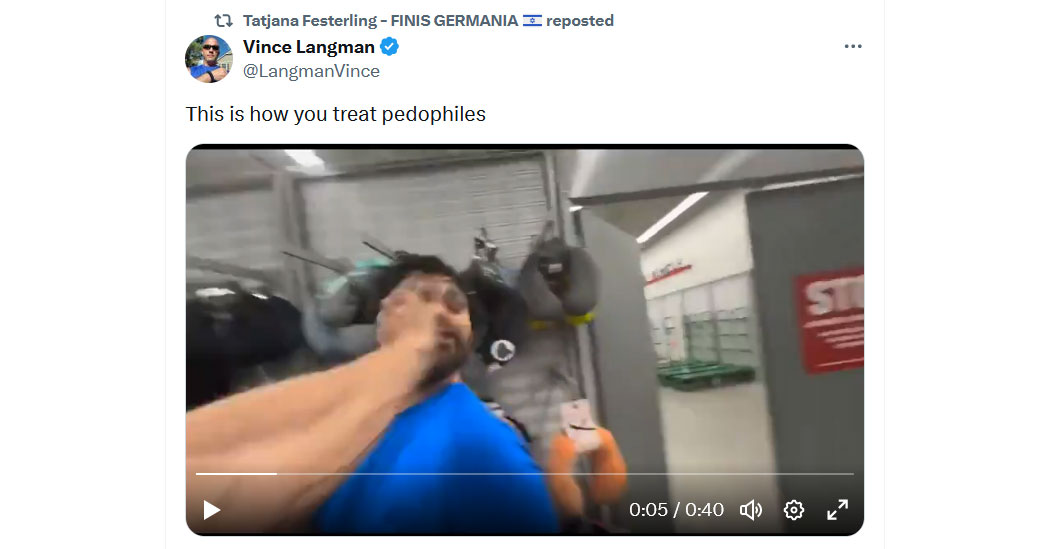Mute the video sound
This screenshot has height=549, width=1050.
coord(751,510)
